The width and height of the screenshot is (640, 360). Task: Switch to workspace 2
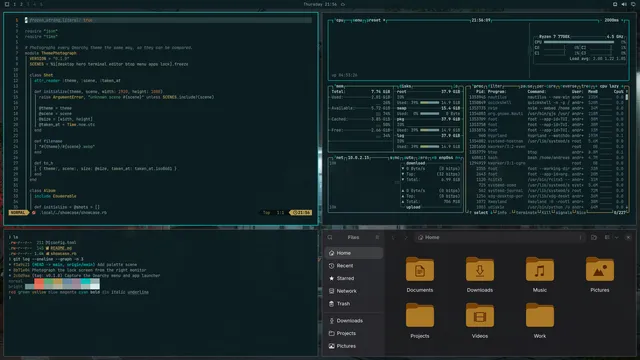coord(21,4)
